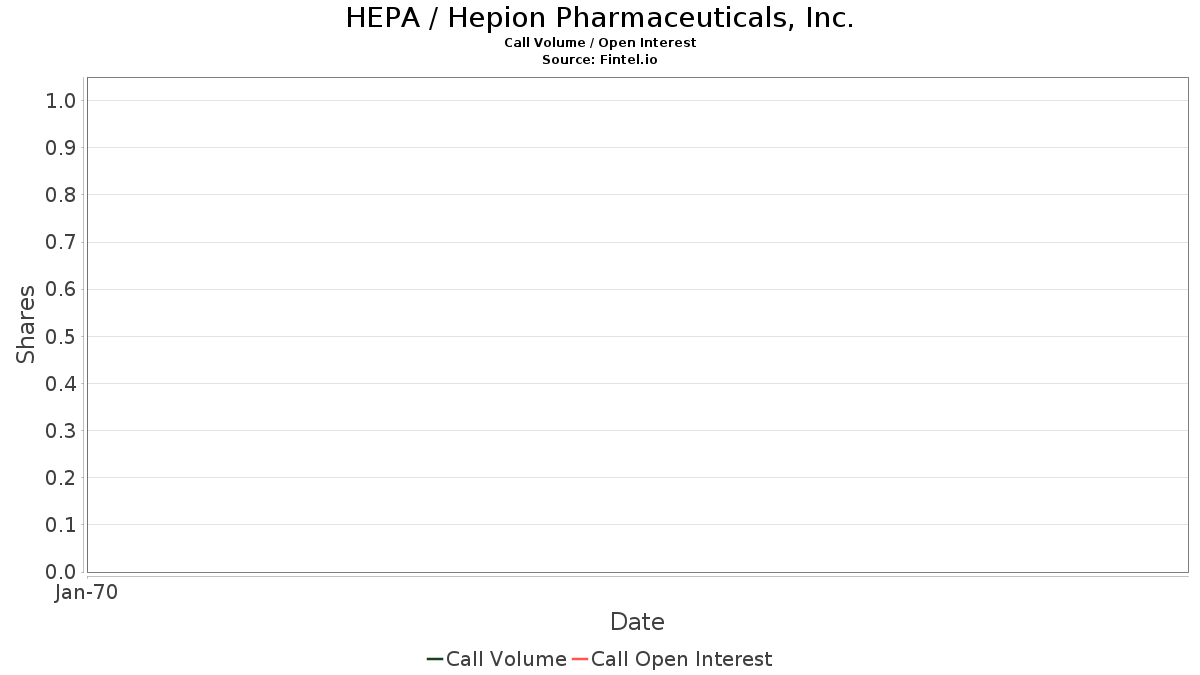The image size is (1200, 675).
Task: Click the 1.0 y-axis tick label
Action: click(x=61, y=100)
